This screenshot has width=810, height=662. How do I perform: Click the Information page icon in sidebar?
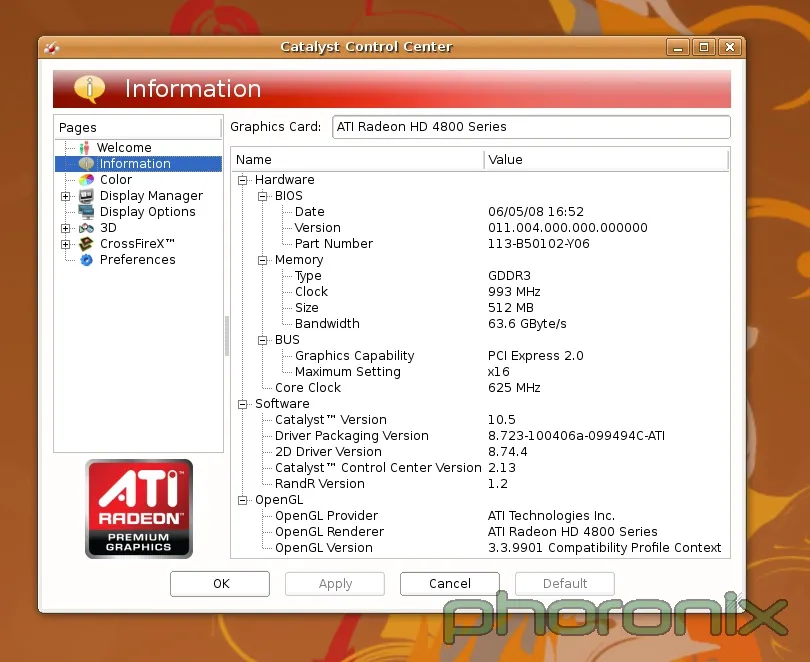pos(86,164)
